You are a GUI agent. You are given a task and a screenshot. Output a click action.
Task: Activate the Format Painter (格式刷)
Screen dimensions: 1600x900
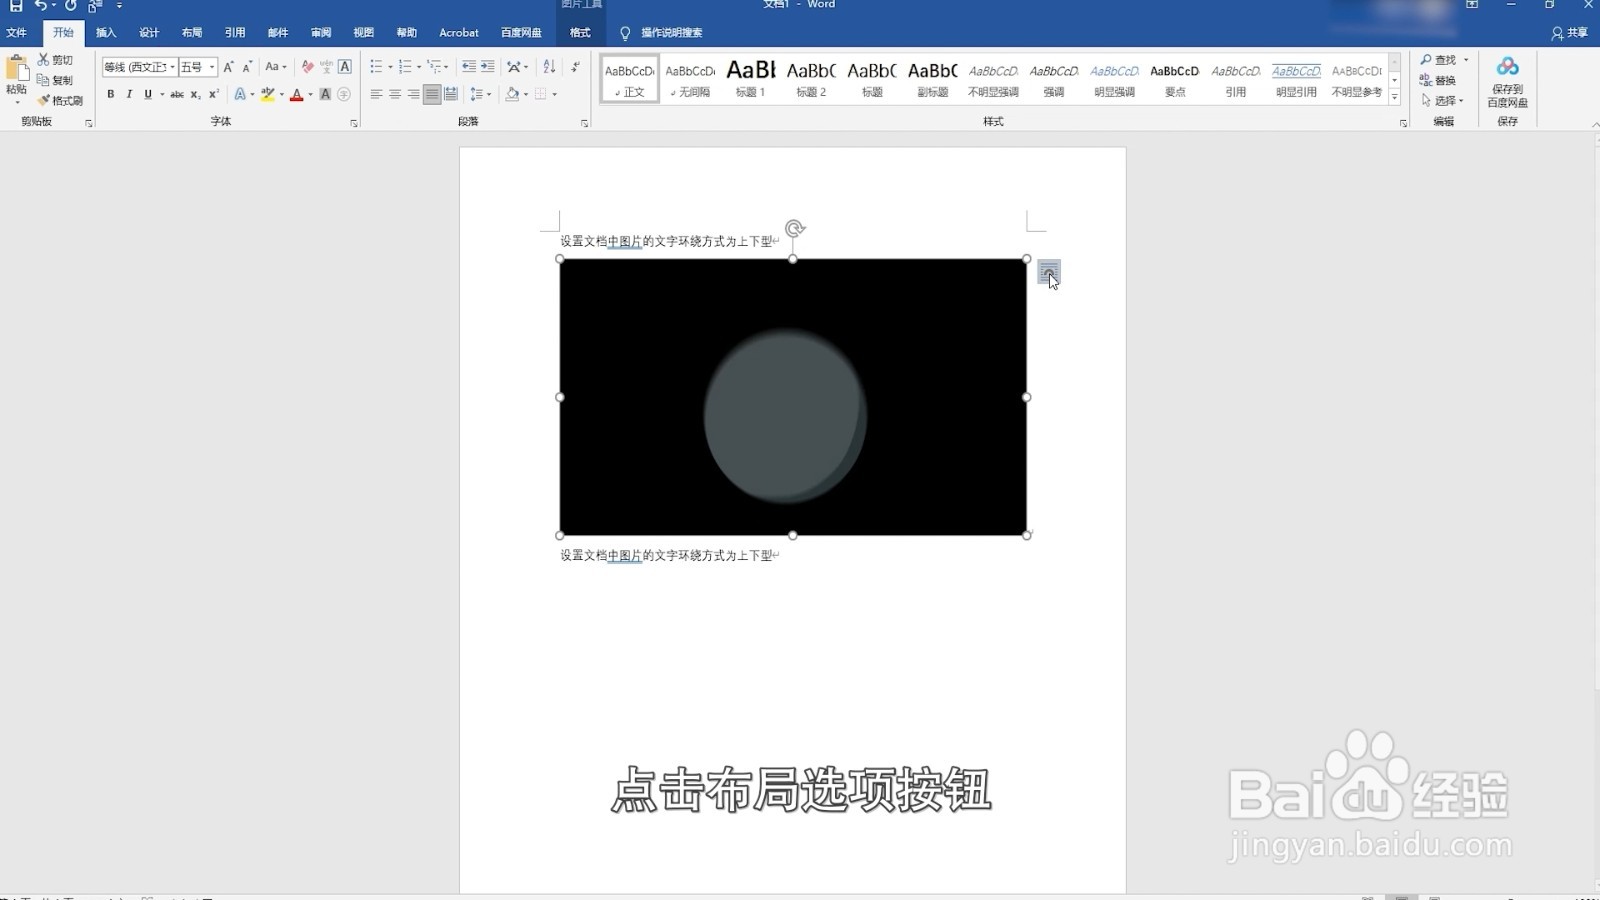pyautogui.click(x=45, y=100)
